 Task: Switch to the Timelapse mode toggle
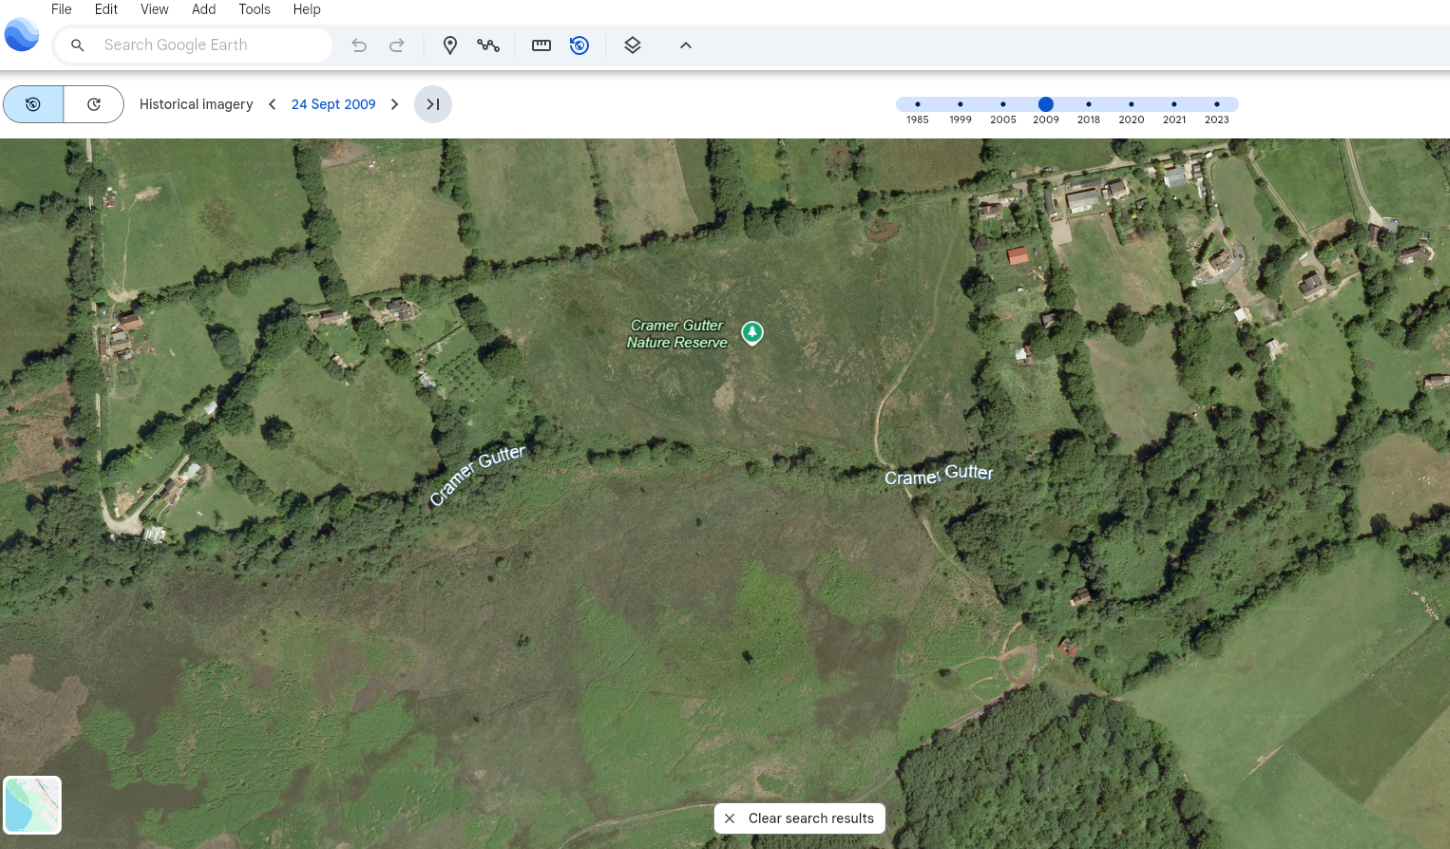pyautogui.click(x=94, y=104)
